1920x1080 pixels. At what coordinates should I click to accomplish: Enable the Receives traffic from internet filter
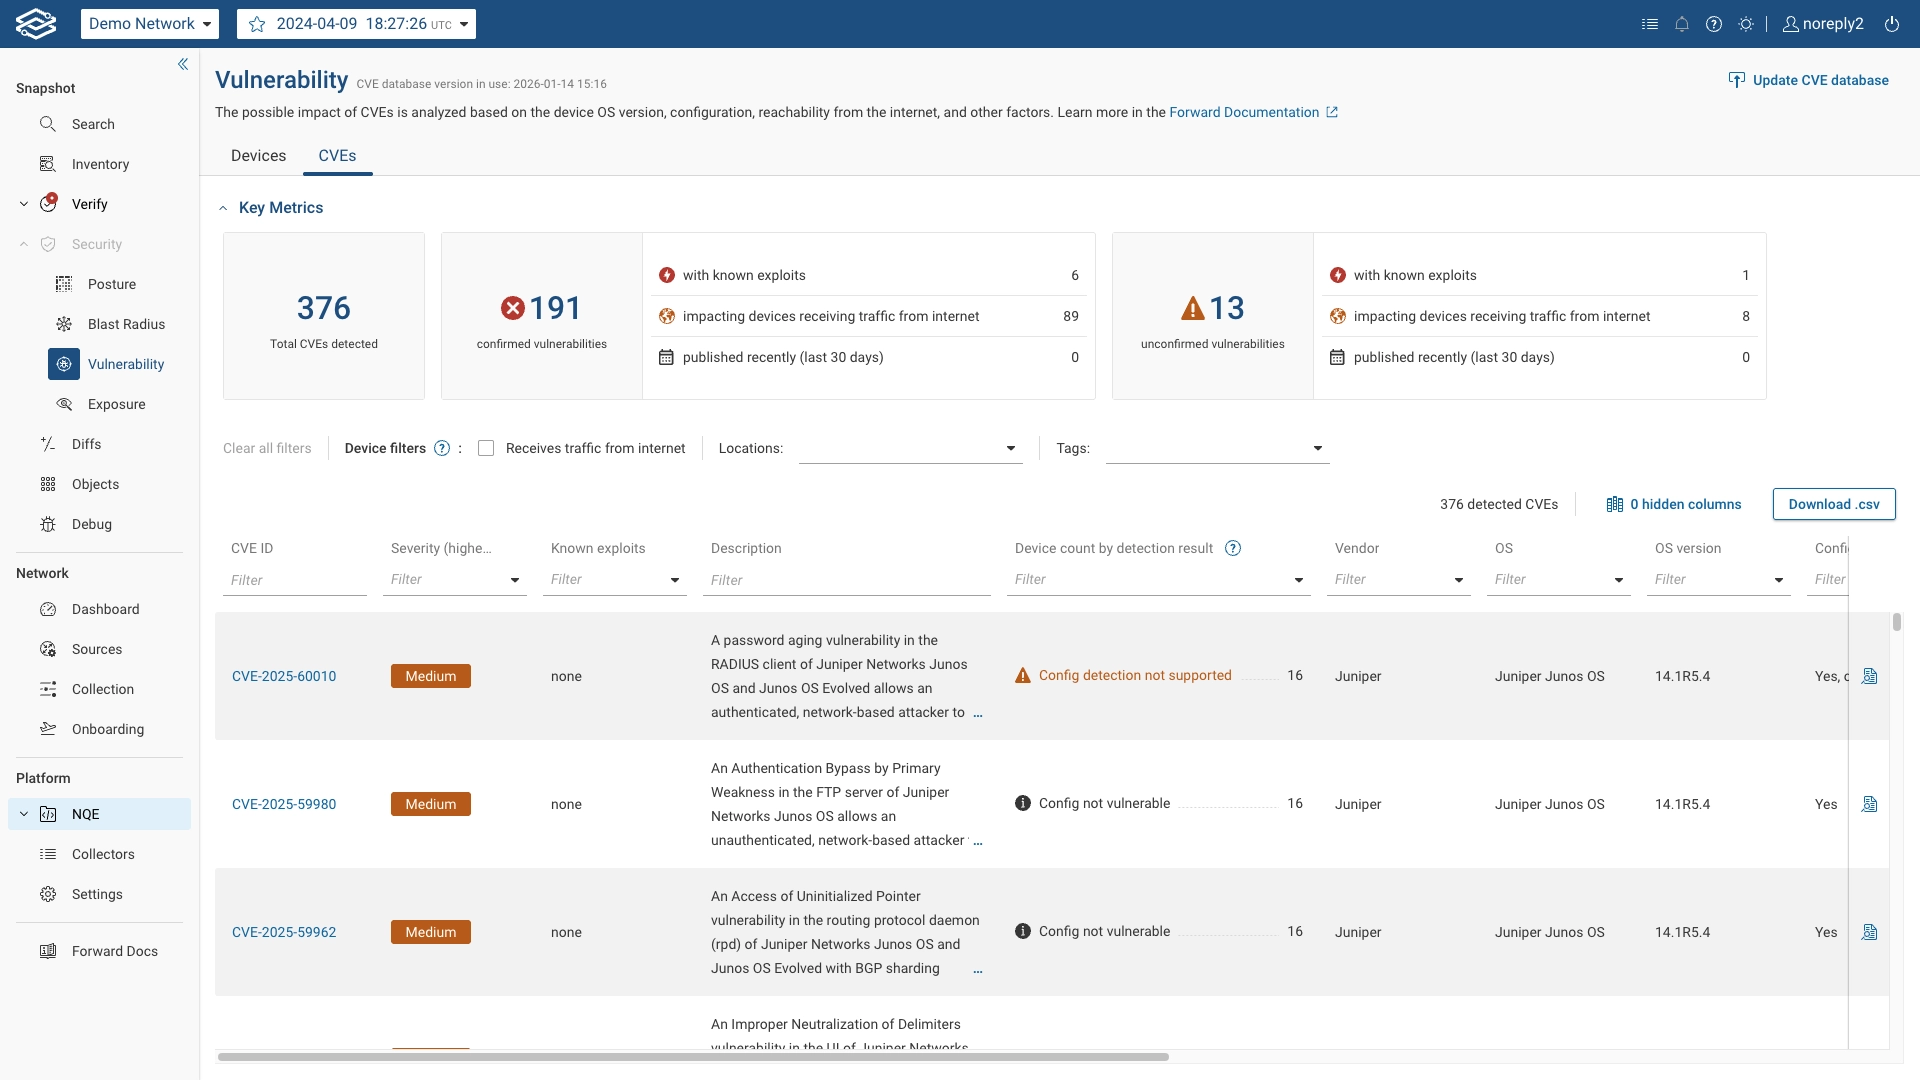(487, 448)
